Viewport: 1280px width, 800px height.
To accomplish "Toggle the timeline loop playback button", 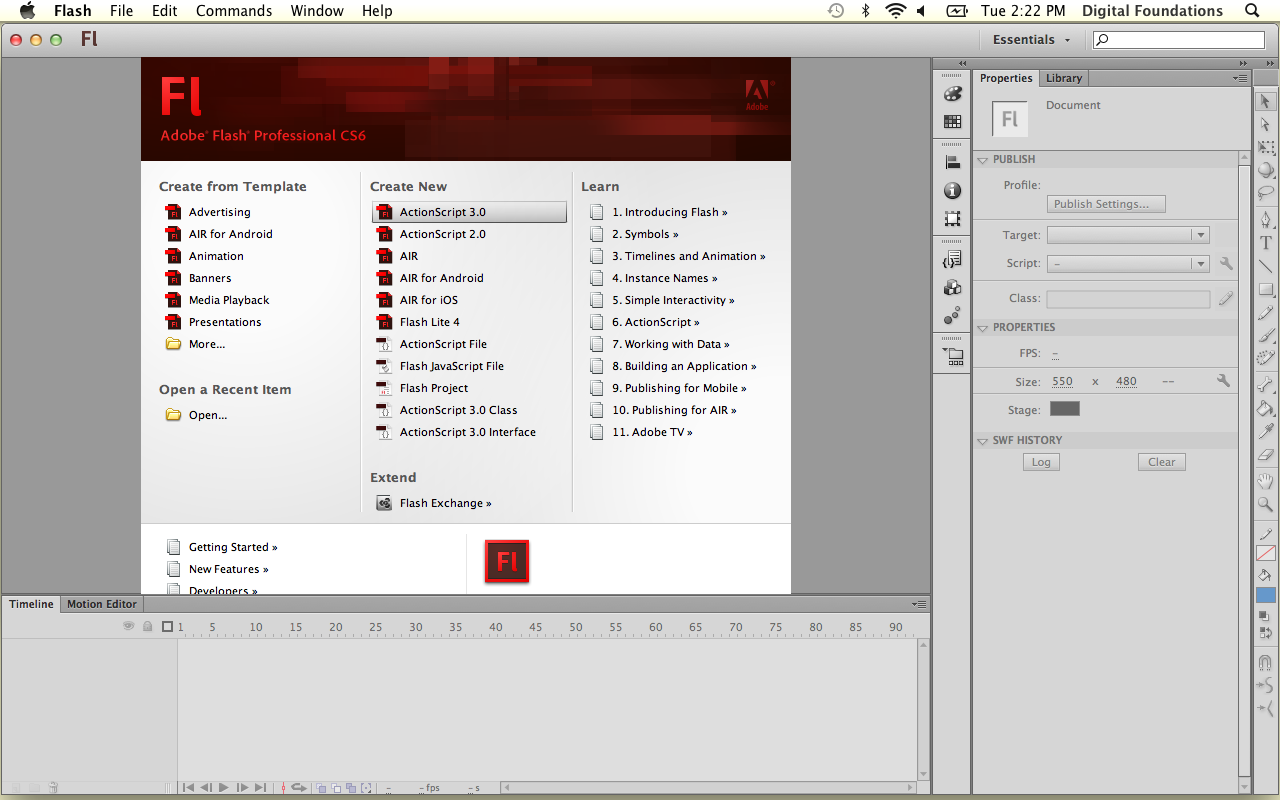I will tap(298, 788).
